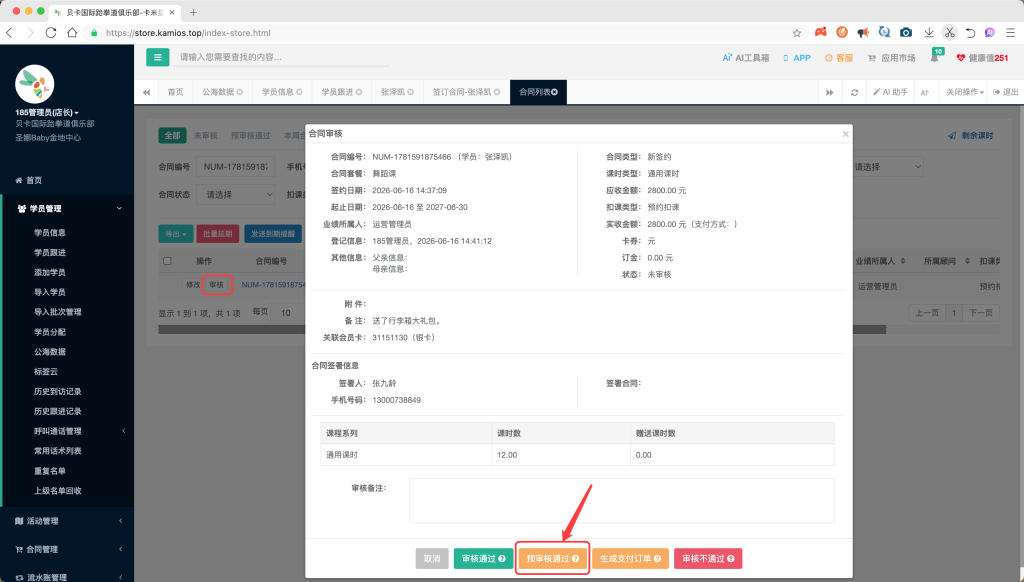Switch to the 签订合同-张泽凯 tab
Viewport: 1024px width, 582px height.
466,92
